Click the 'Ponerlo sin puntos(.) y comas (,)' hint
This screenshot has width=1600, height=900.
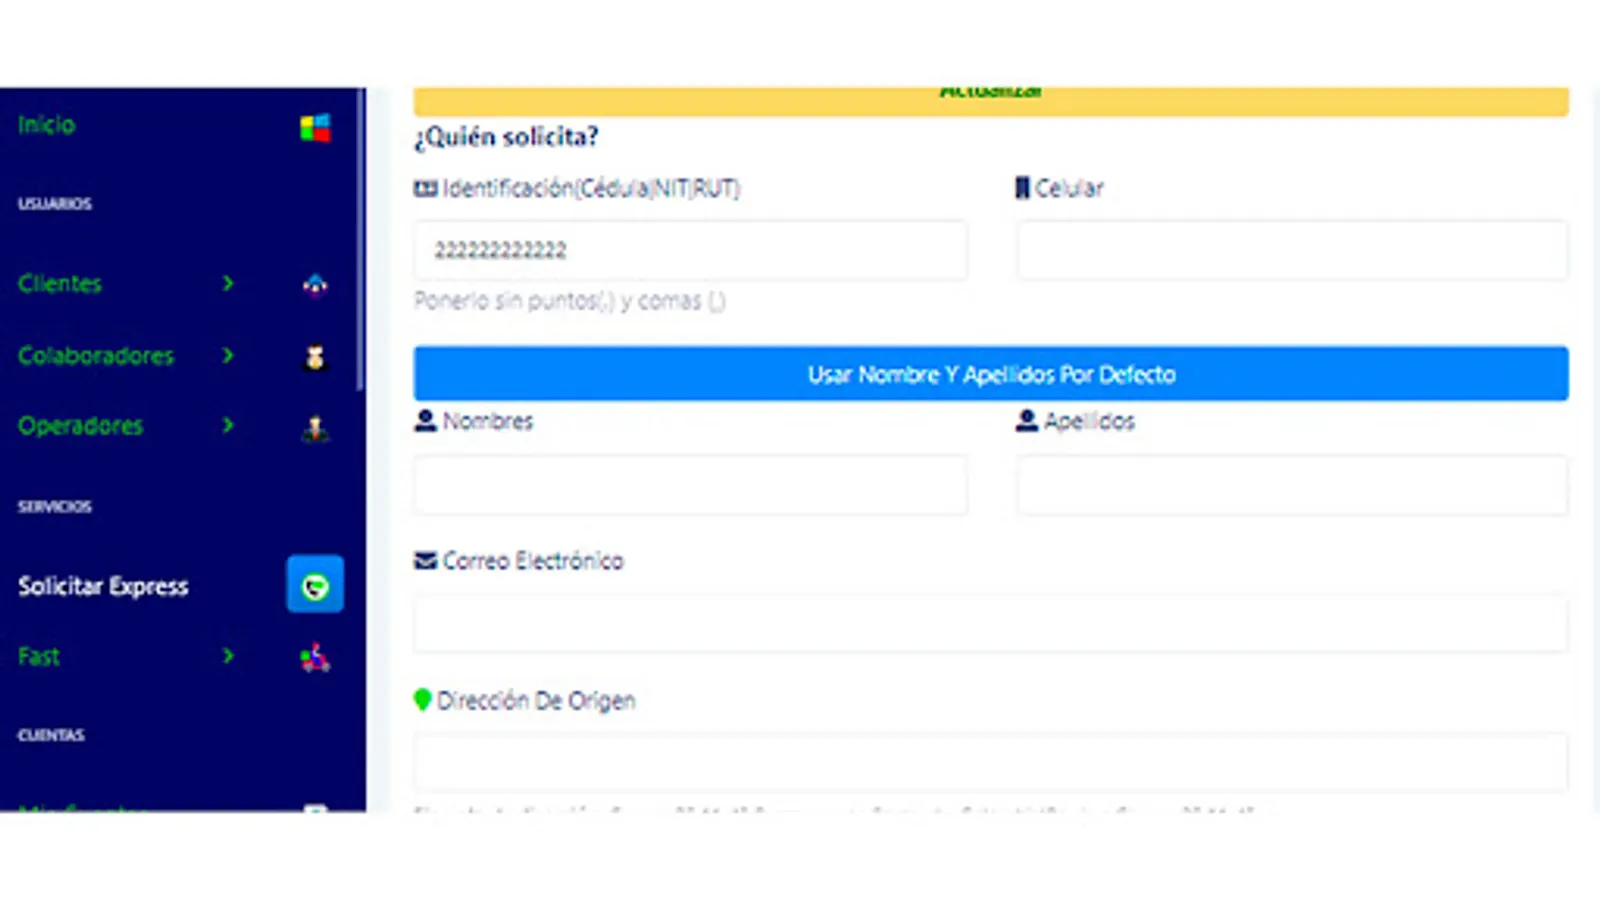pos(570,301)
